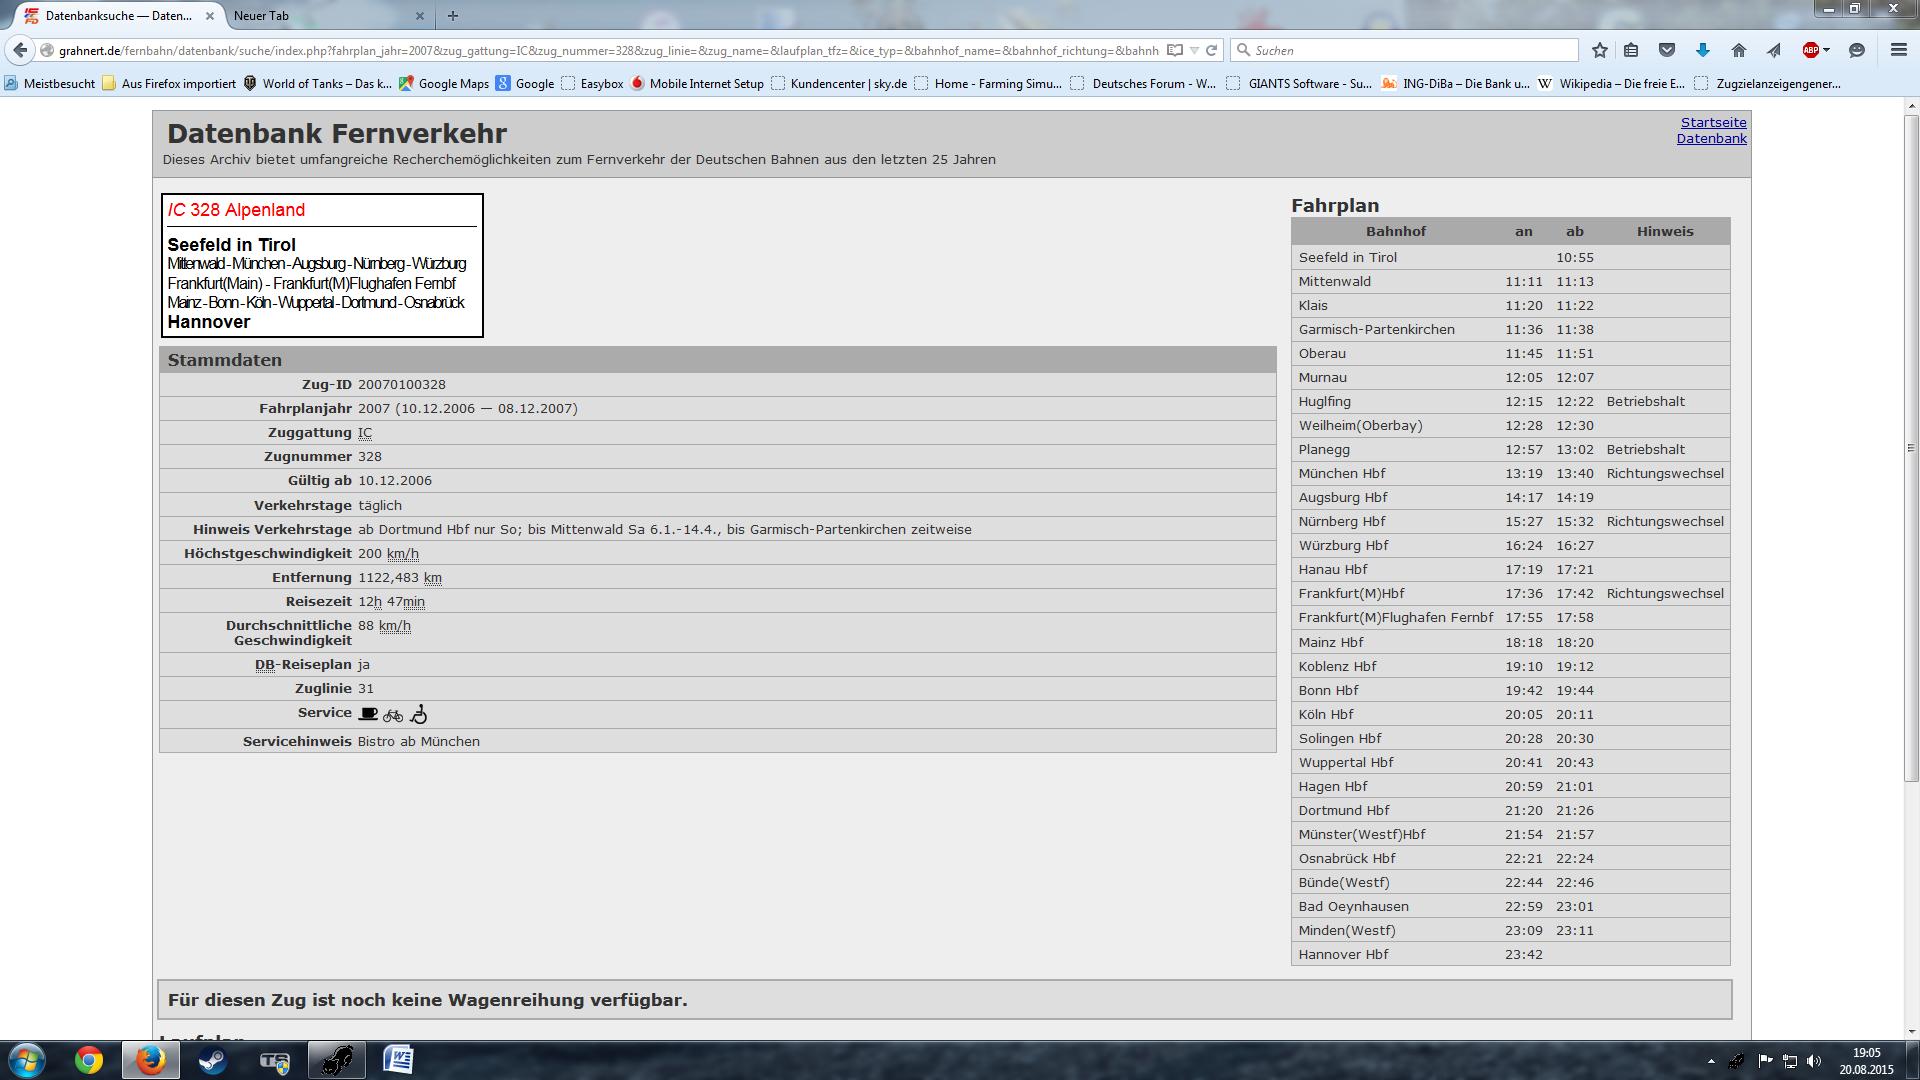Follow the Datenbank link
The height and width of the screenshot is (1080, 1920).
[1711, 138]
